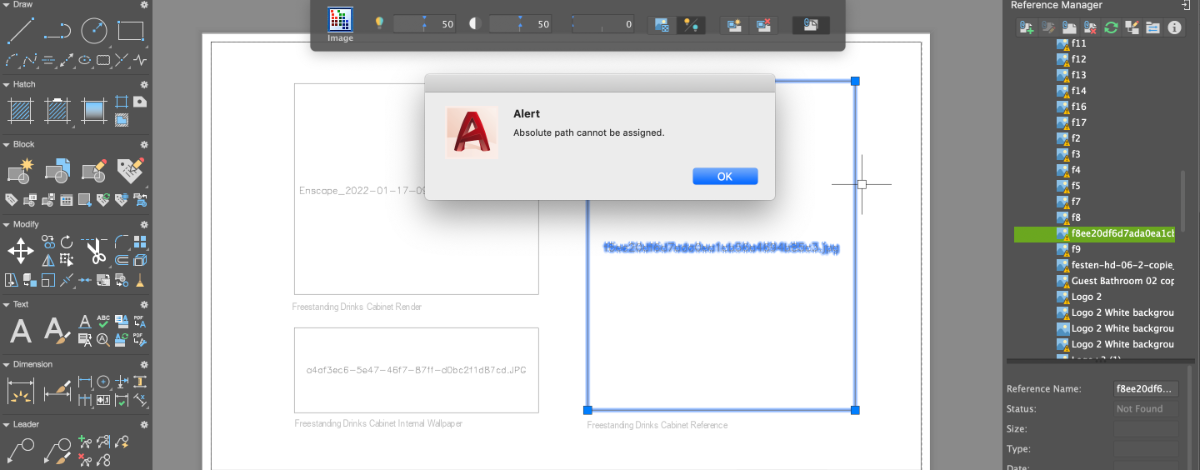This screenshot has height=470, width=1200.
Task: Click the contrast half-circle icon
Action: click(x=475, y=23)
